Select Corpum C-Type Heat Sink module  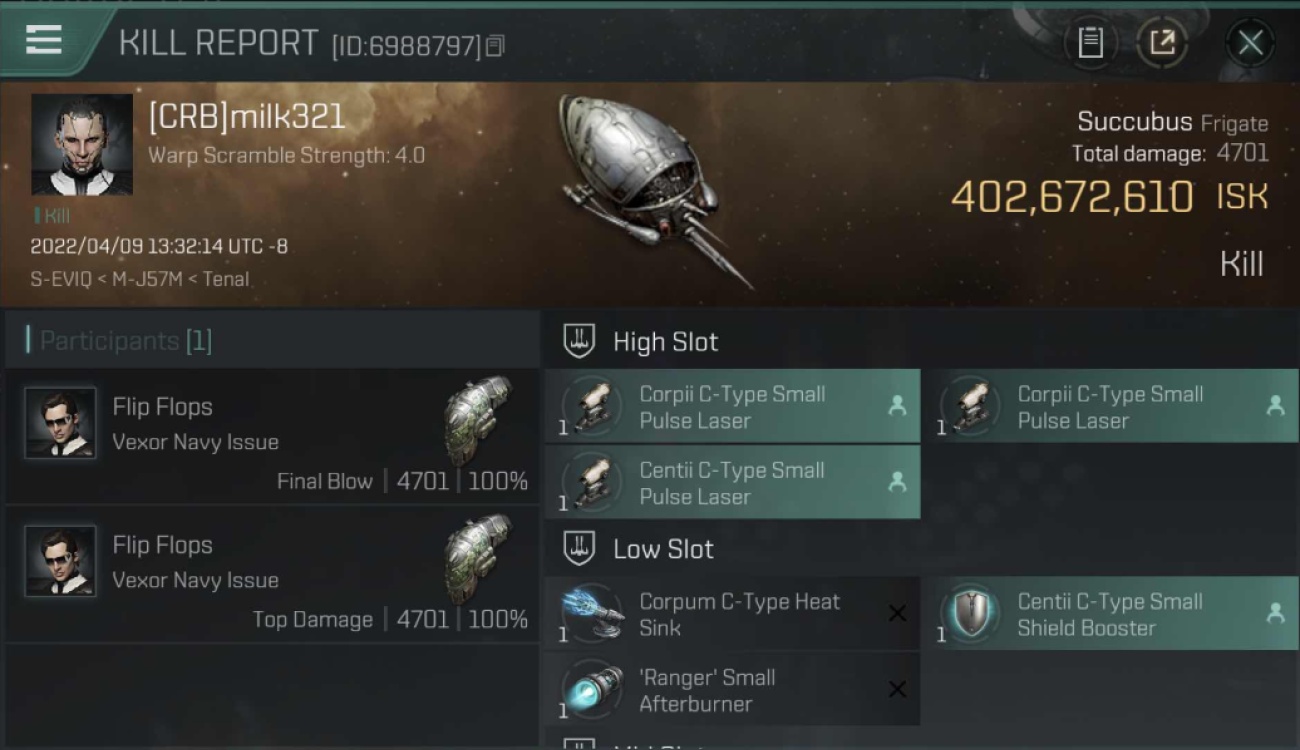pyautogui.click(x=732, y=614)
